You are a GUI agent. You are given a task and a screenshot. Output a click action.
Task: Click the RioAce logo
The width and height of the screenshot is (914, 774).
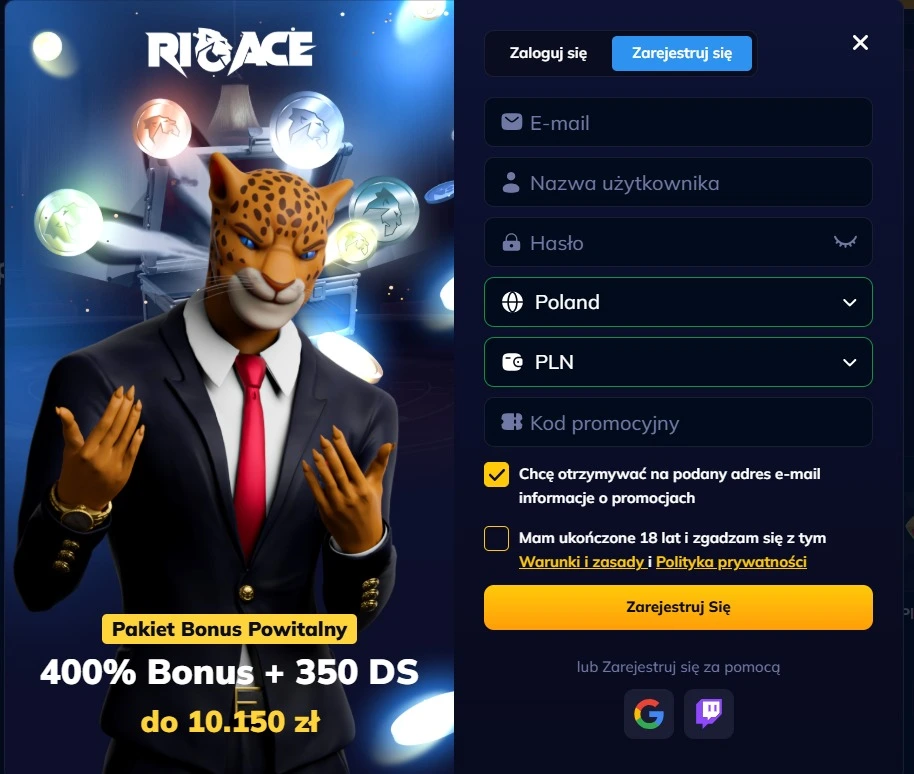tap(230, 51)
